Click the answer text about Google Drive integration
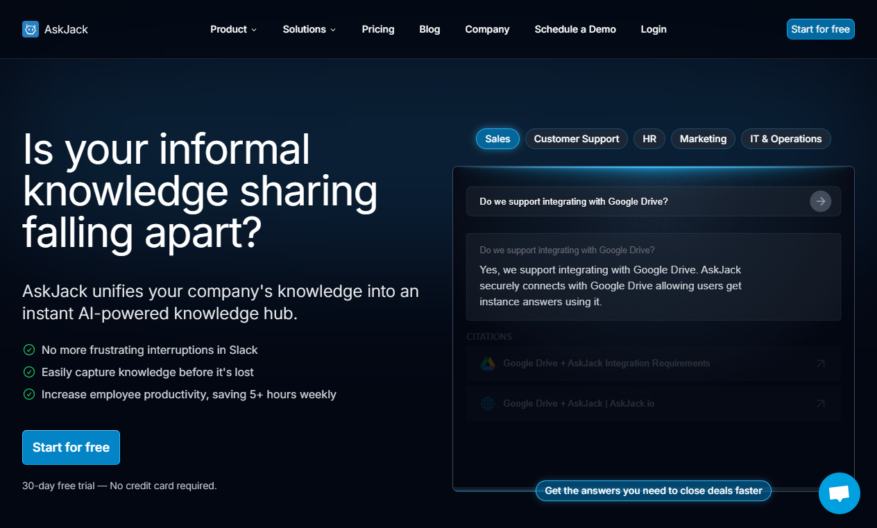 coord(610,285)
